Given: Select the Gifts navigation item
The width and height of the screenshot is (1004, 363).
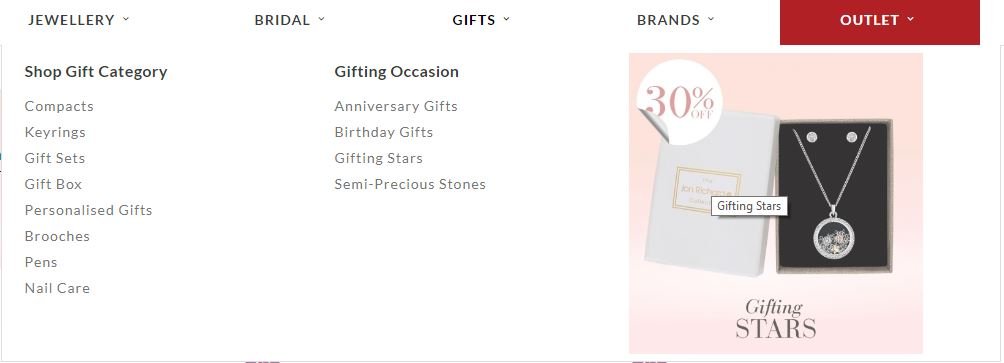Looking at the screenshot, I should pyautogui.click(x=474, y=20).
